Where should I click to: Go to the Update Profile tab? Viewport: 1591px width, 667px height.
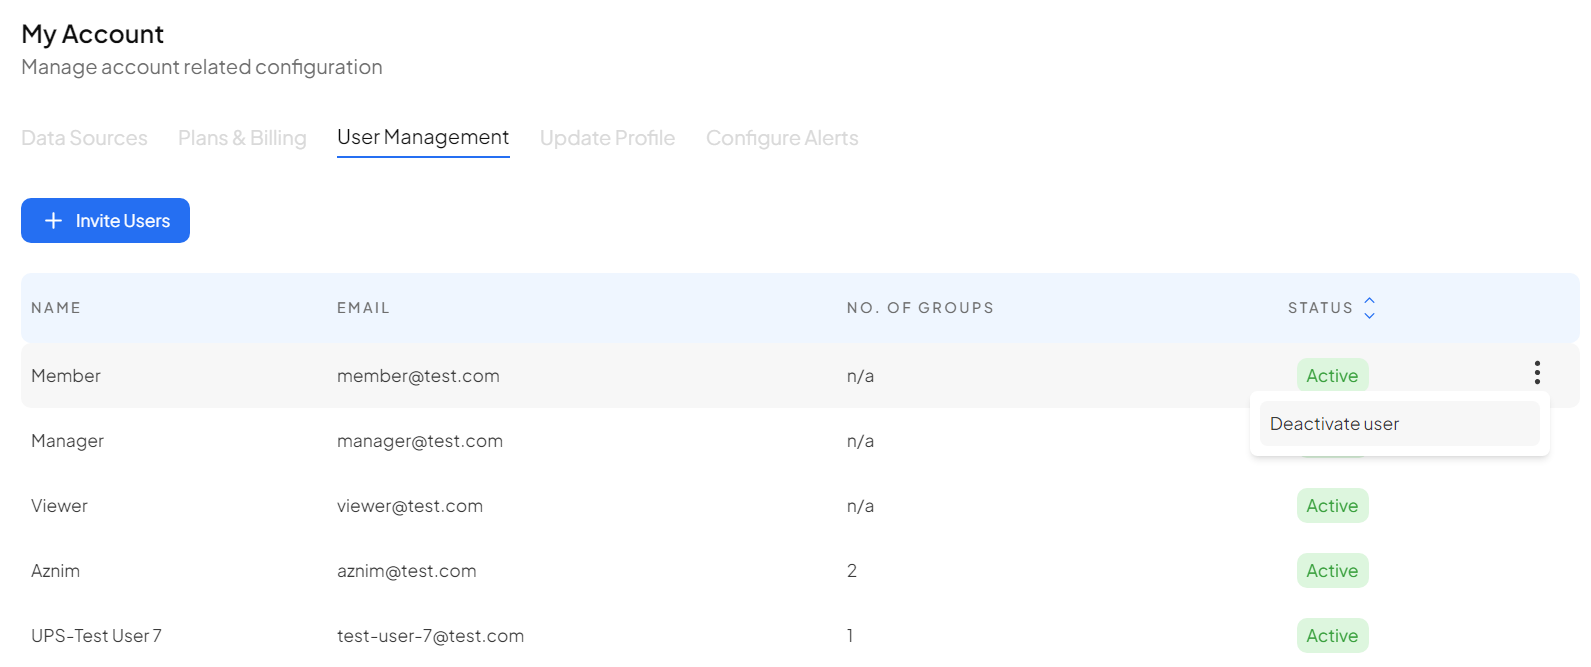(607, 138)
